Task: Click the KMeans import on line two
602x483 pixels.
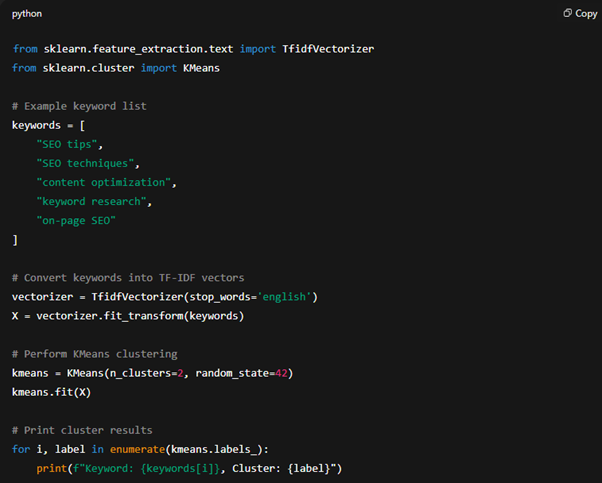Action: click(x=202, y=67)
